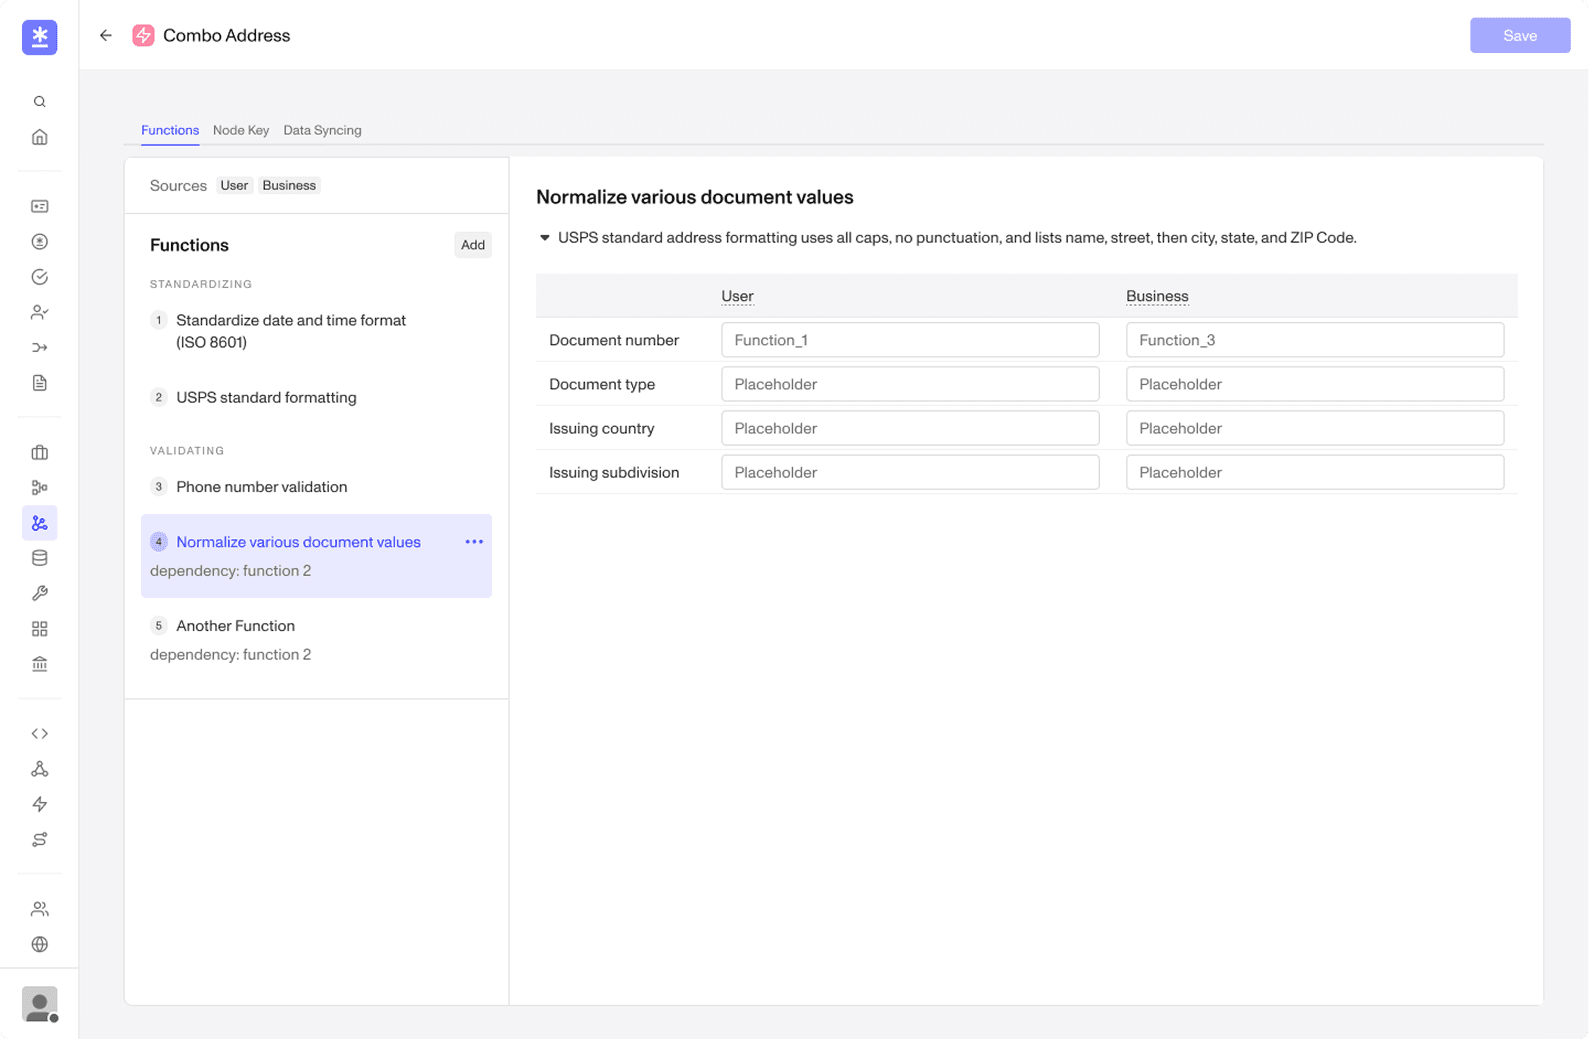The height and width of the screenshot is (1040, 1589).
Task: Focus the Business Issuing country field
Action: pos(1315,428)
